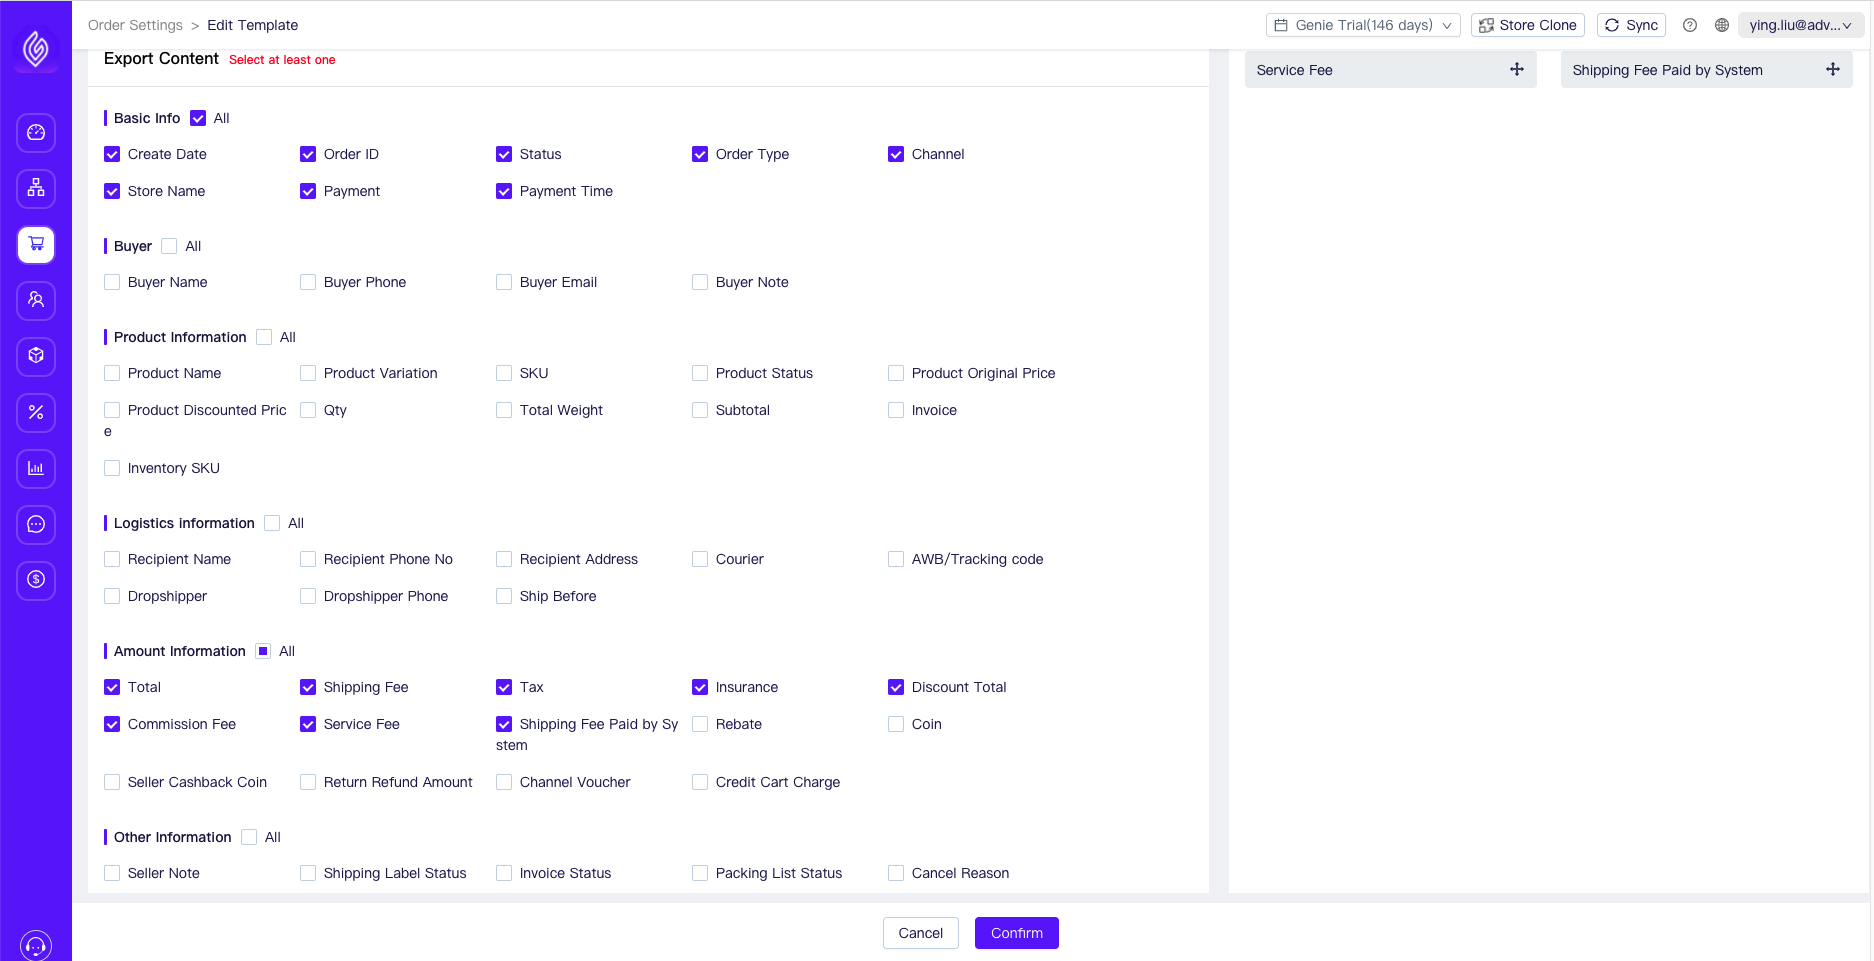1874x961 pixels.
Task: Open the chat bubble icon in sidebar
Action: click(36, 524)
